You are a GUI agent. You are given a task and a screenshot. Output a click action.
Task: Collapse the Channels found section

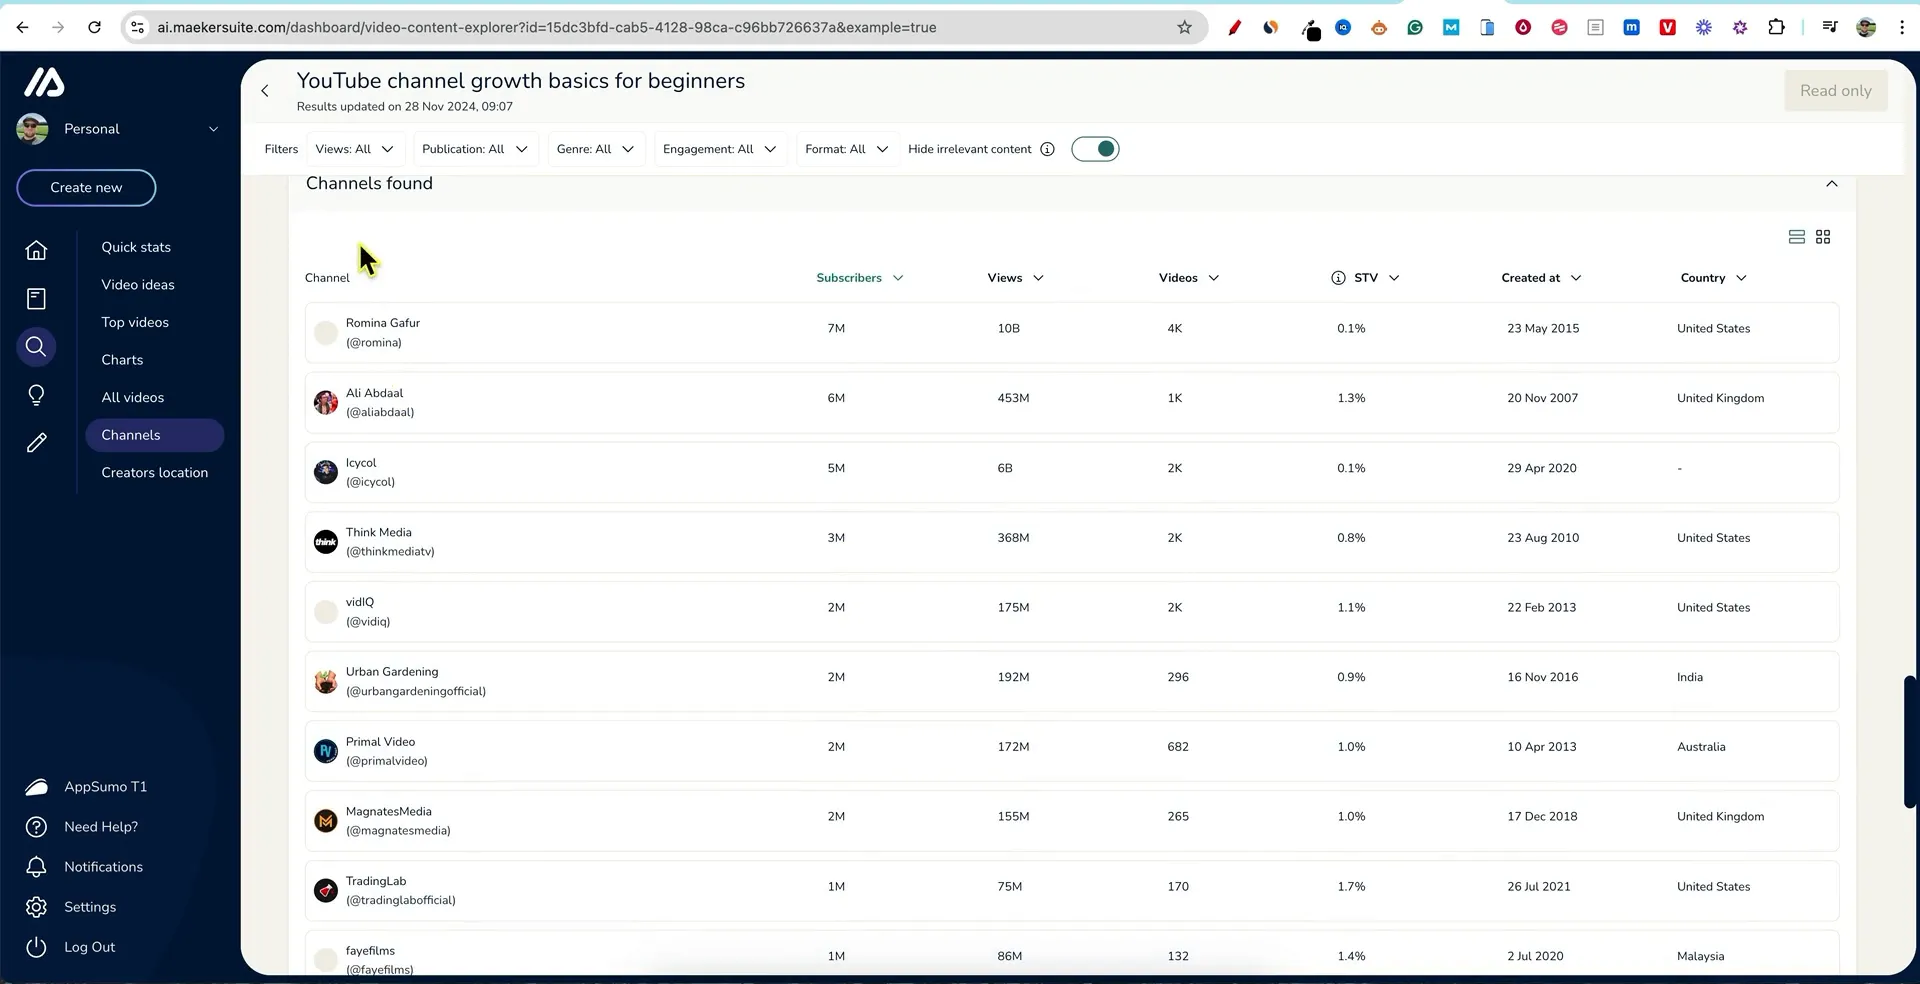click(1832, 183)
